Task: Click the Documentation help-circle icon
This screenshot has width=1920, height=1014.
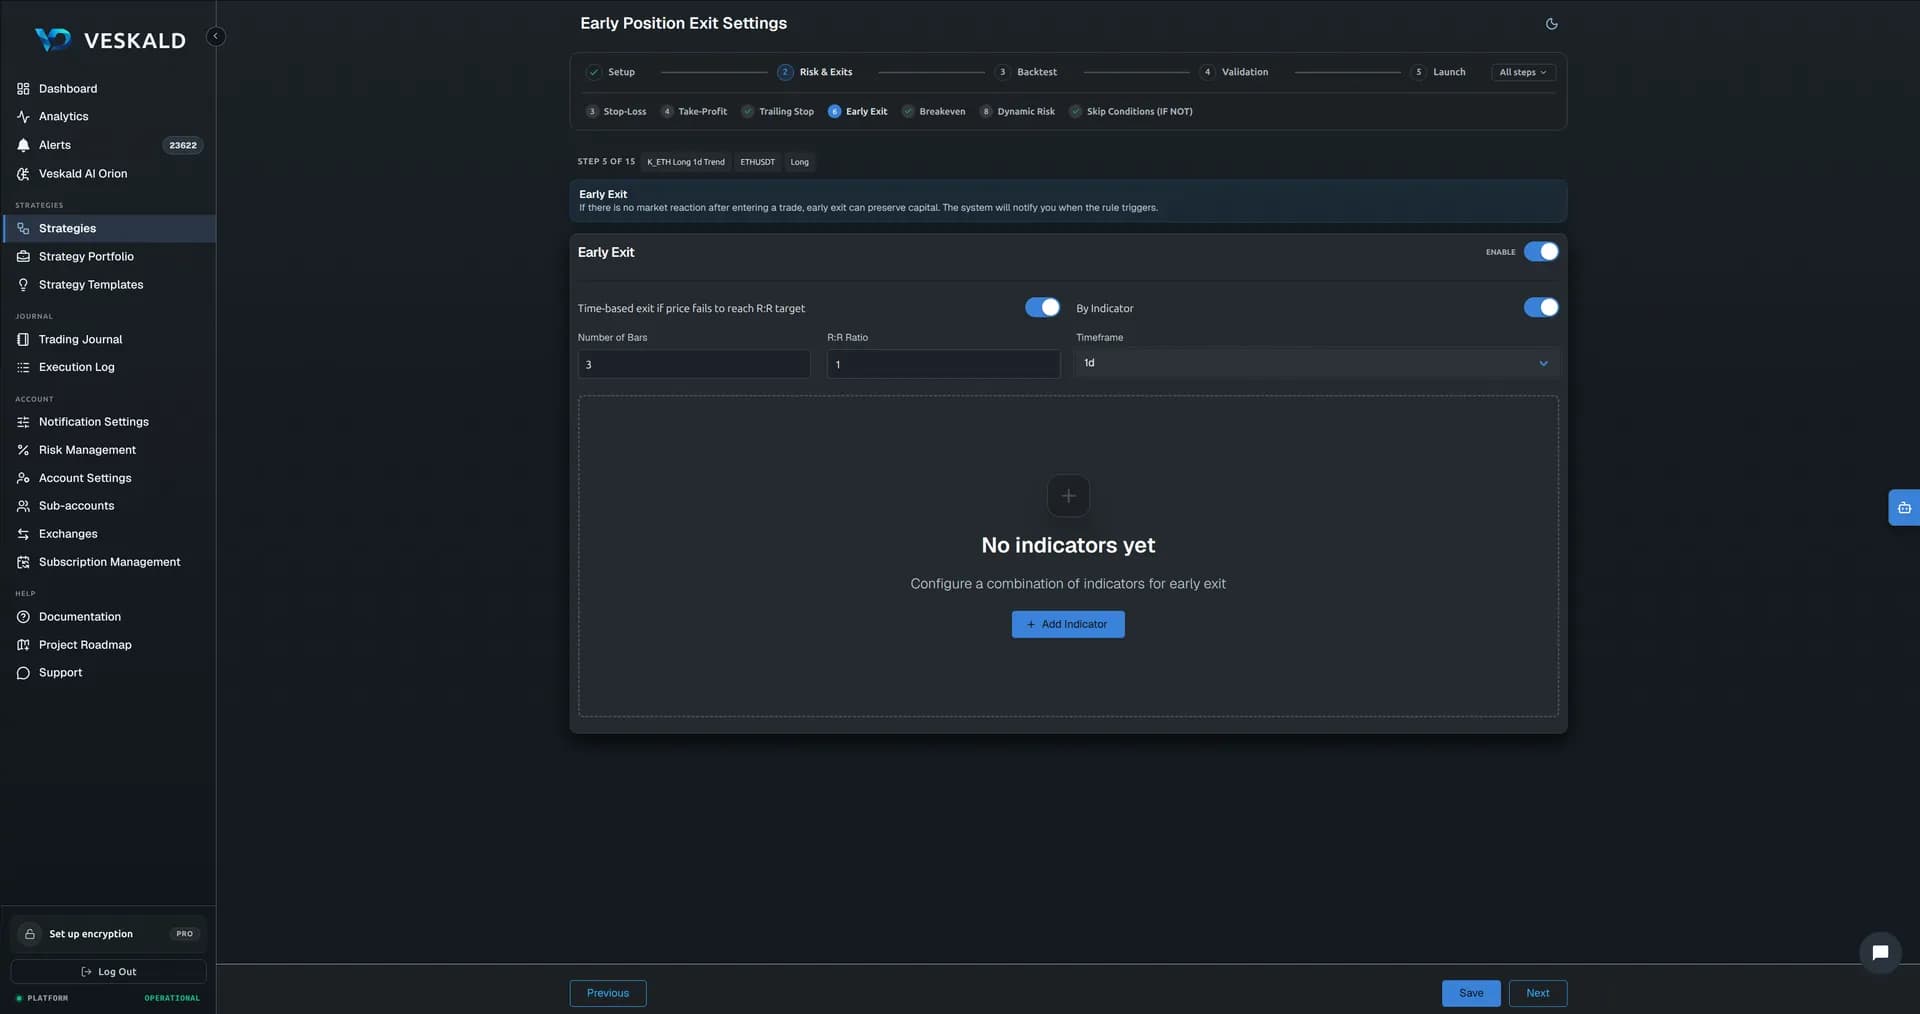Action: click(x=23, y=617)
